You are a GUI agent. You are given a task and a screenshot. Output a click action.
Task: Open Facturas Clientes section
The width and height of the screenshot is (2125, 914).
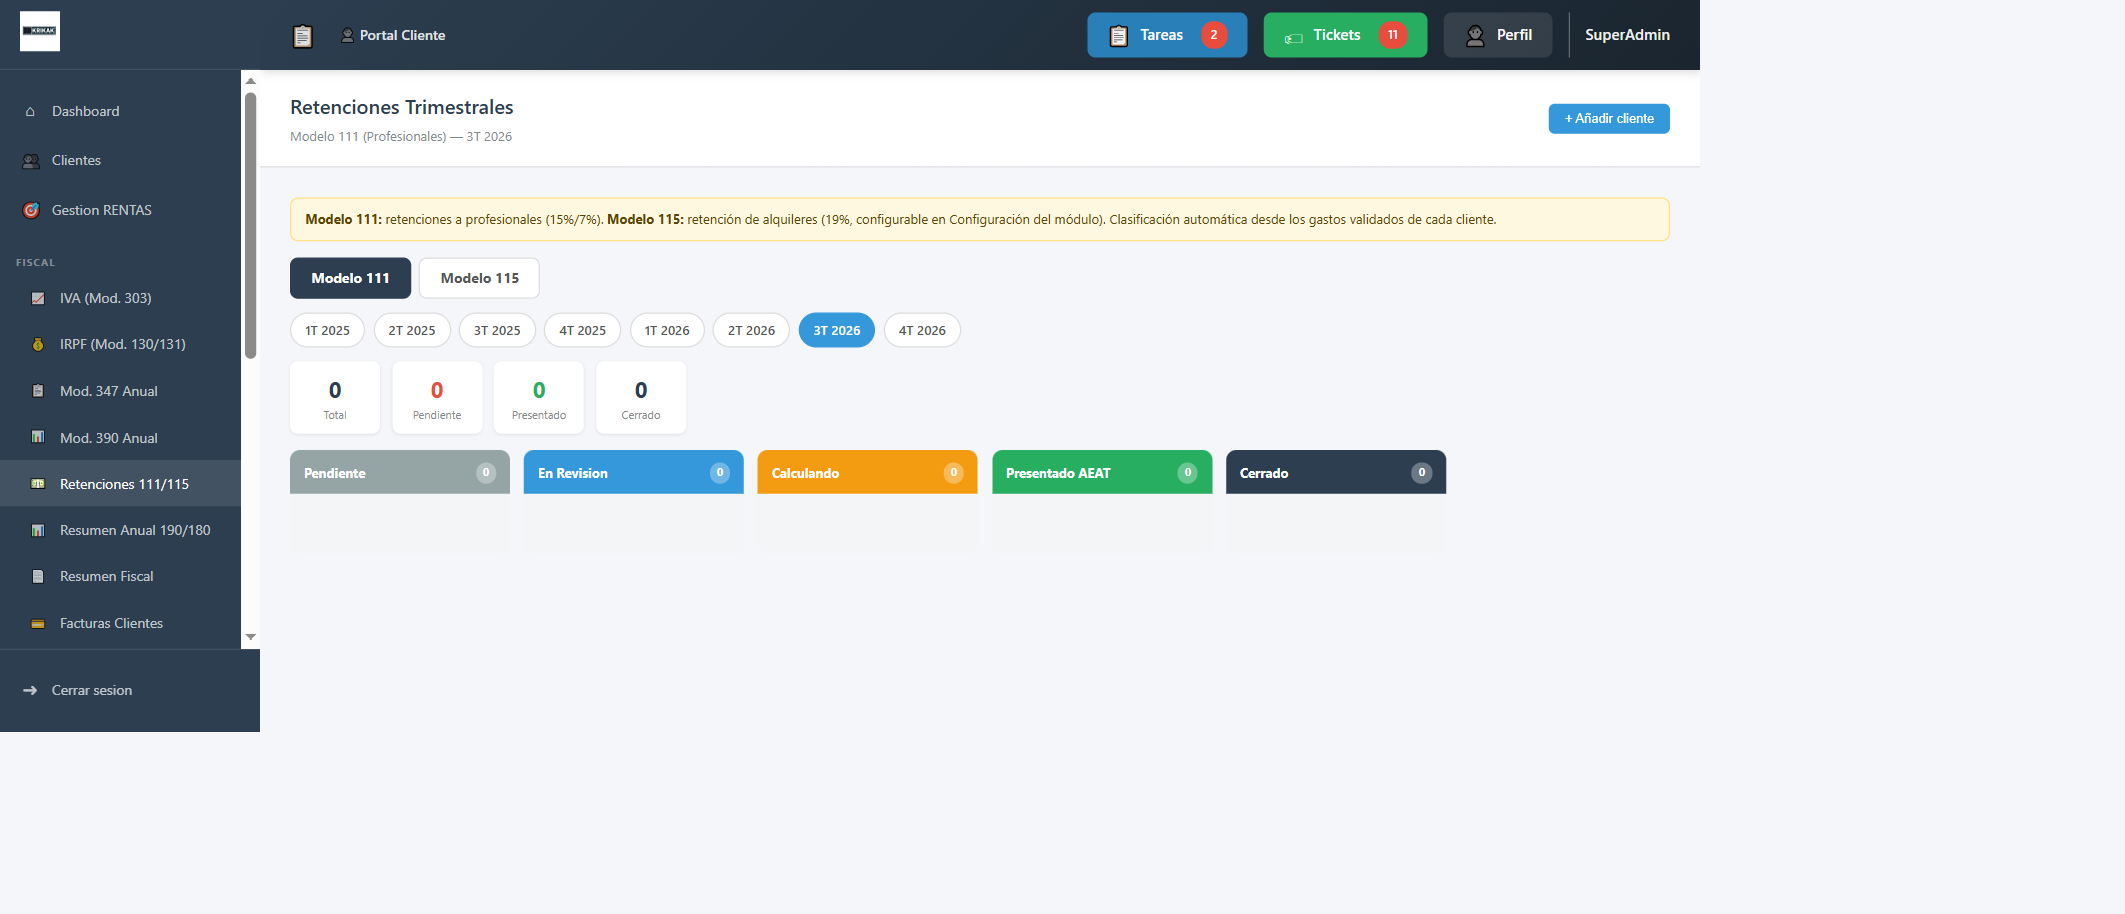pos(120,623)
